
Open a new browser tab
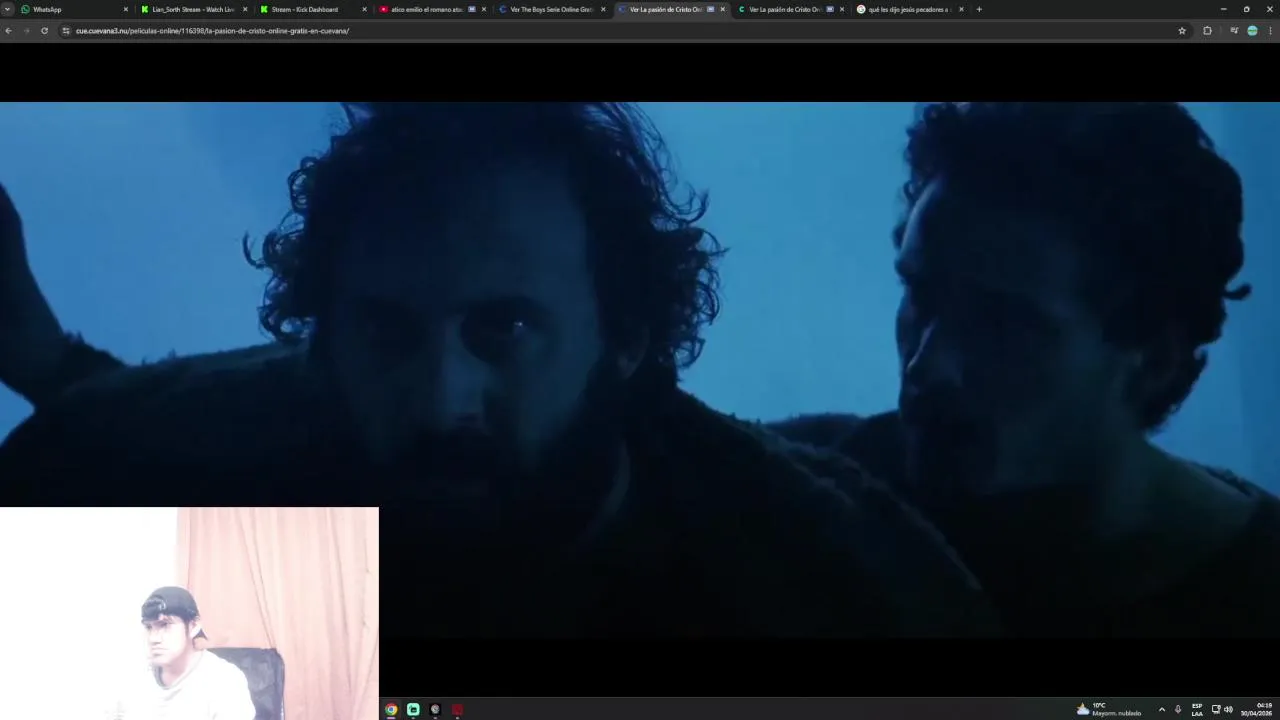click(979, 9)
